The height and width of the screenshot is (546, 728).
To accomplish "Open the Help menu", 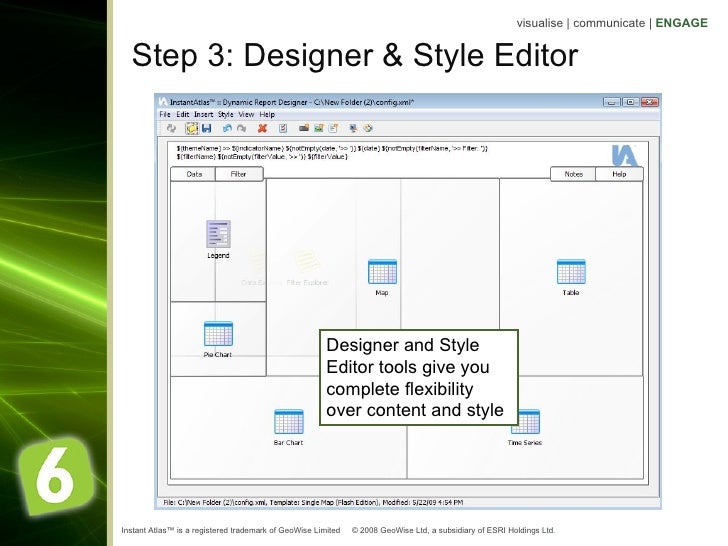I will coord(267,114).
